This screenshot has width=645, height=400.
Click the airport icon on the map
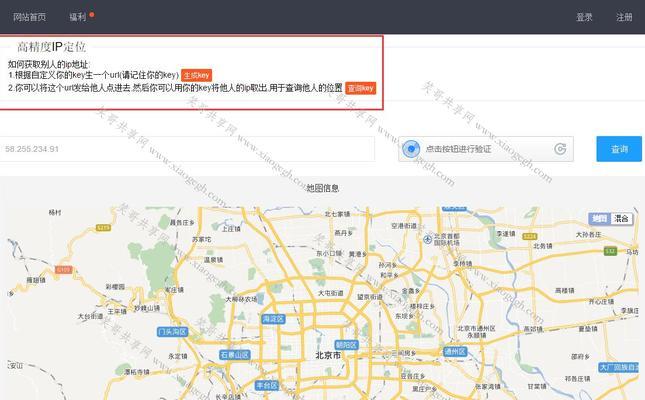tap(428, 238)
